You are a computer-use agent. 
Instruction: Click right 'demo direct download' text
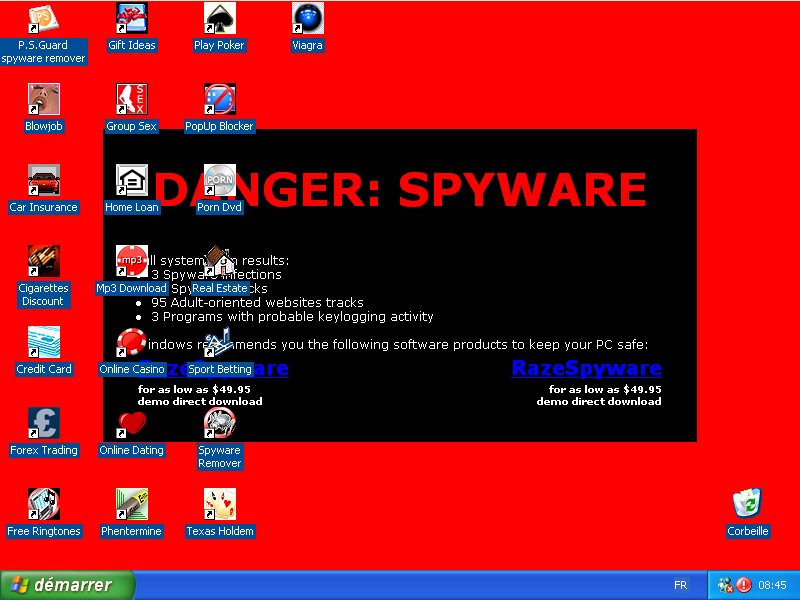(598, 402)
